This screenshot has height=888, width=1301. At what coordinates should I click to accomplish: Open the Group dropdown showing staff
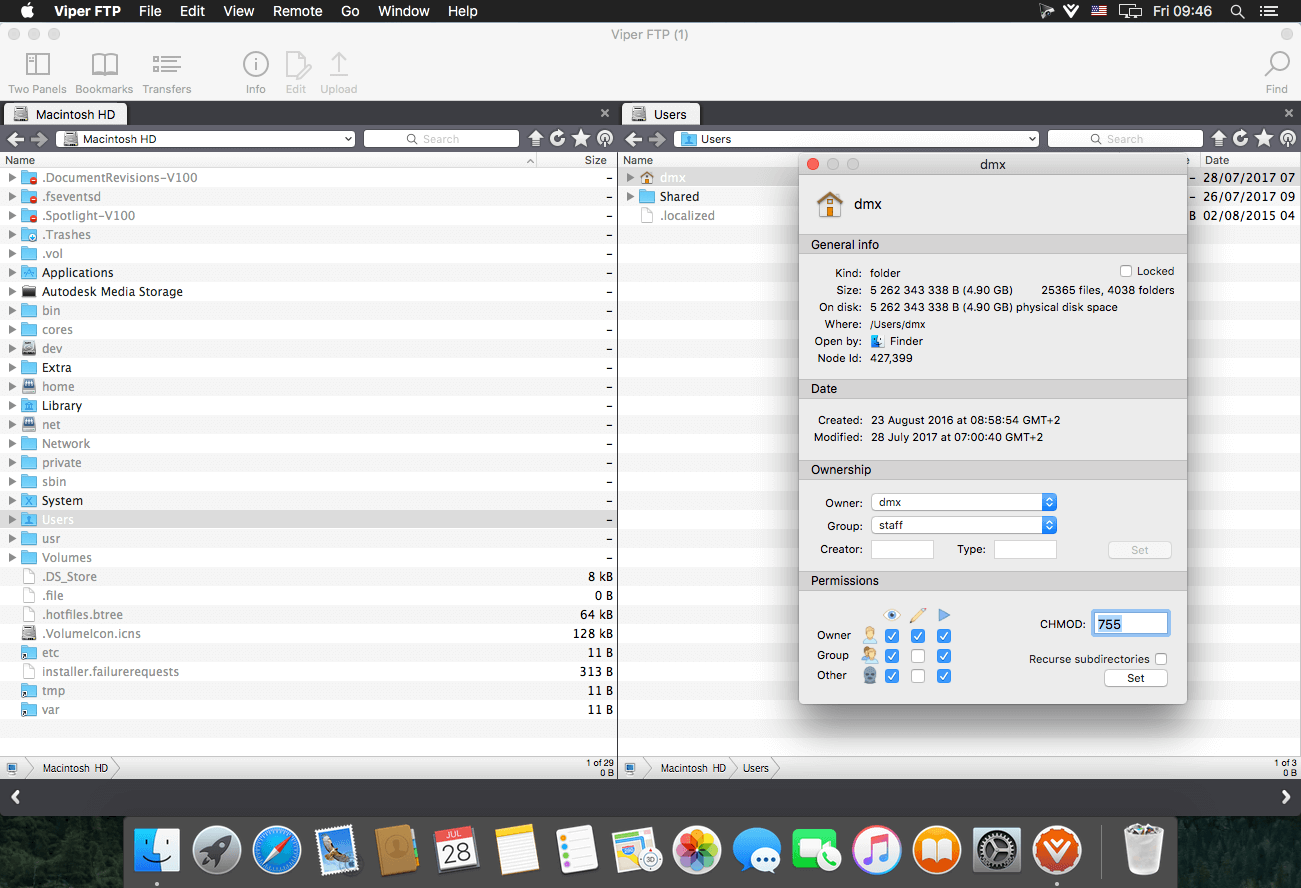pyautogui.click(x=964, y=525)
